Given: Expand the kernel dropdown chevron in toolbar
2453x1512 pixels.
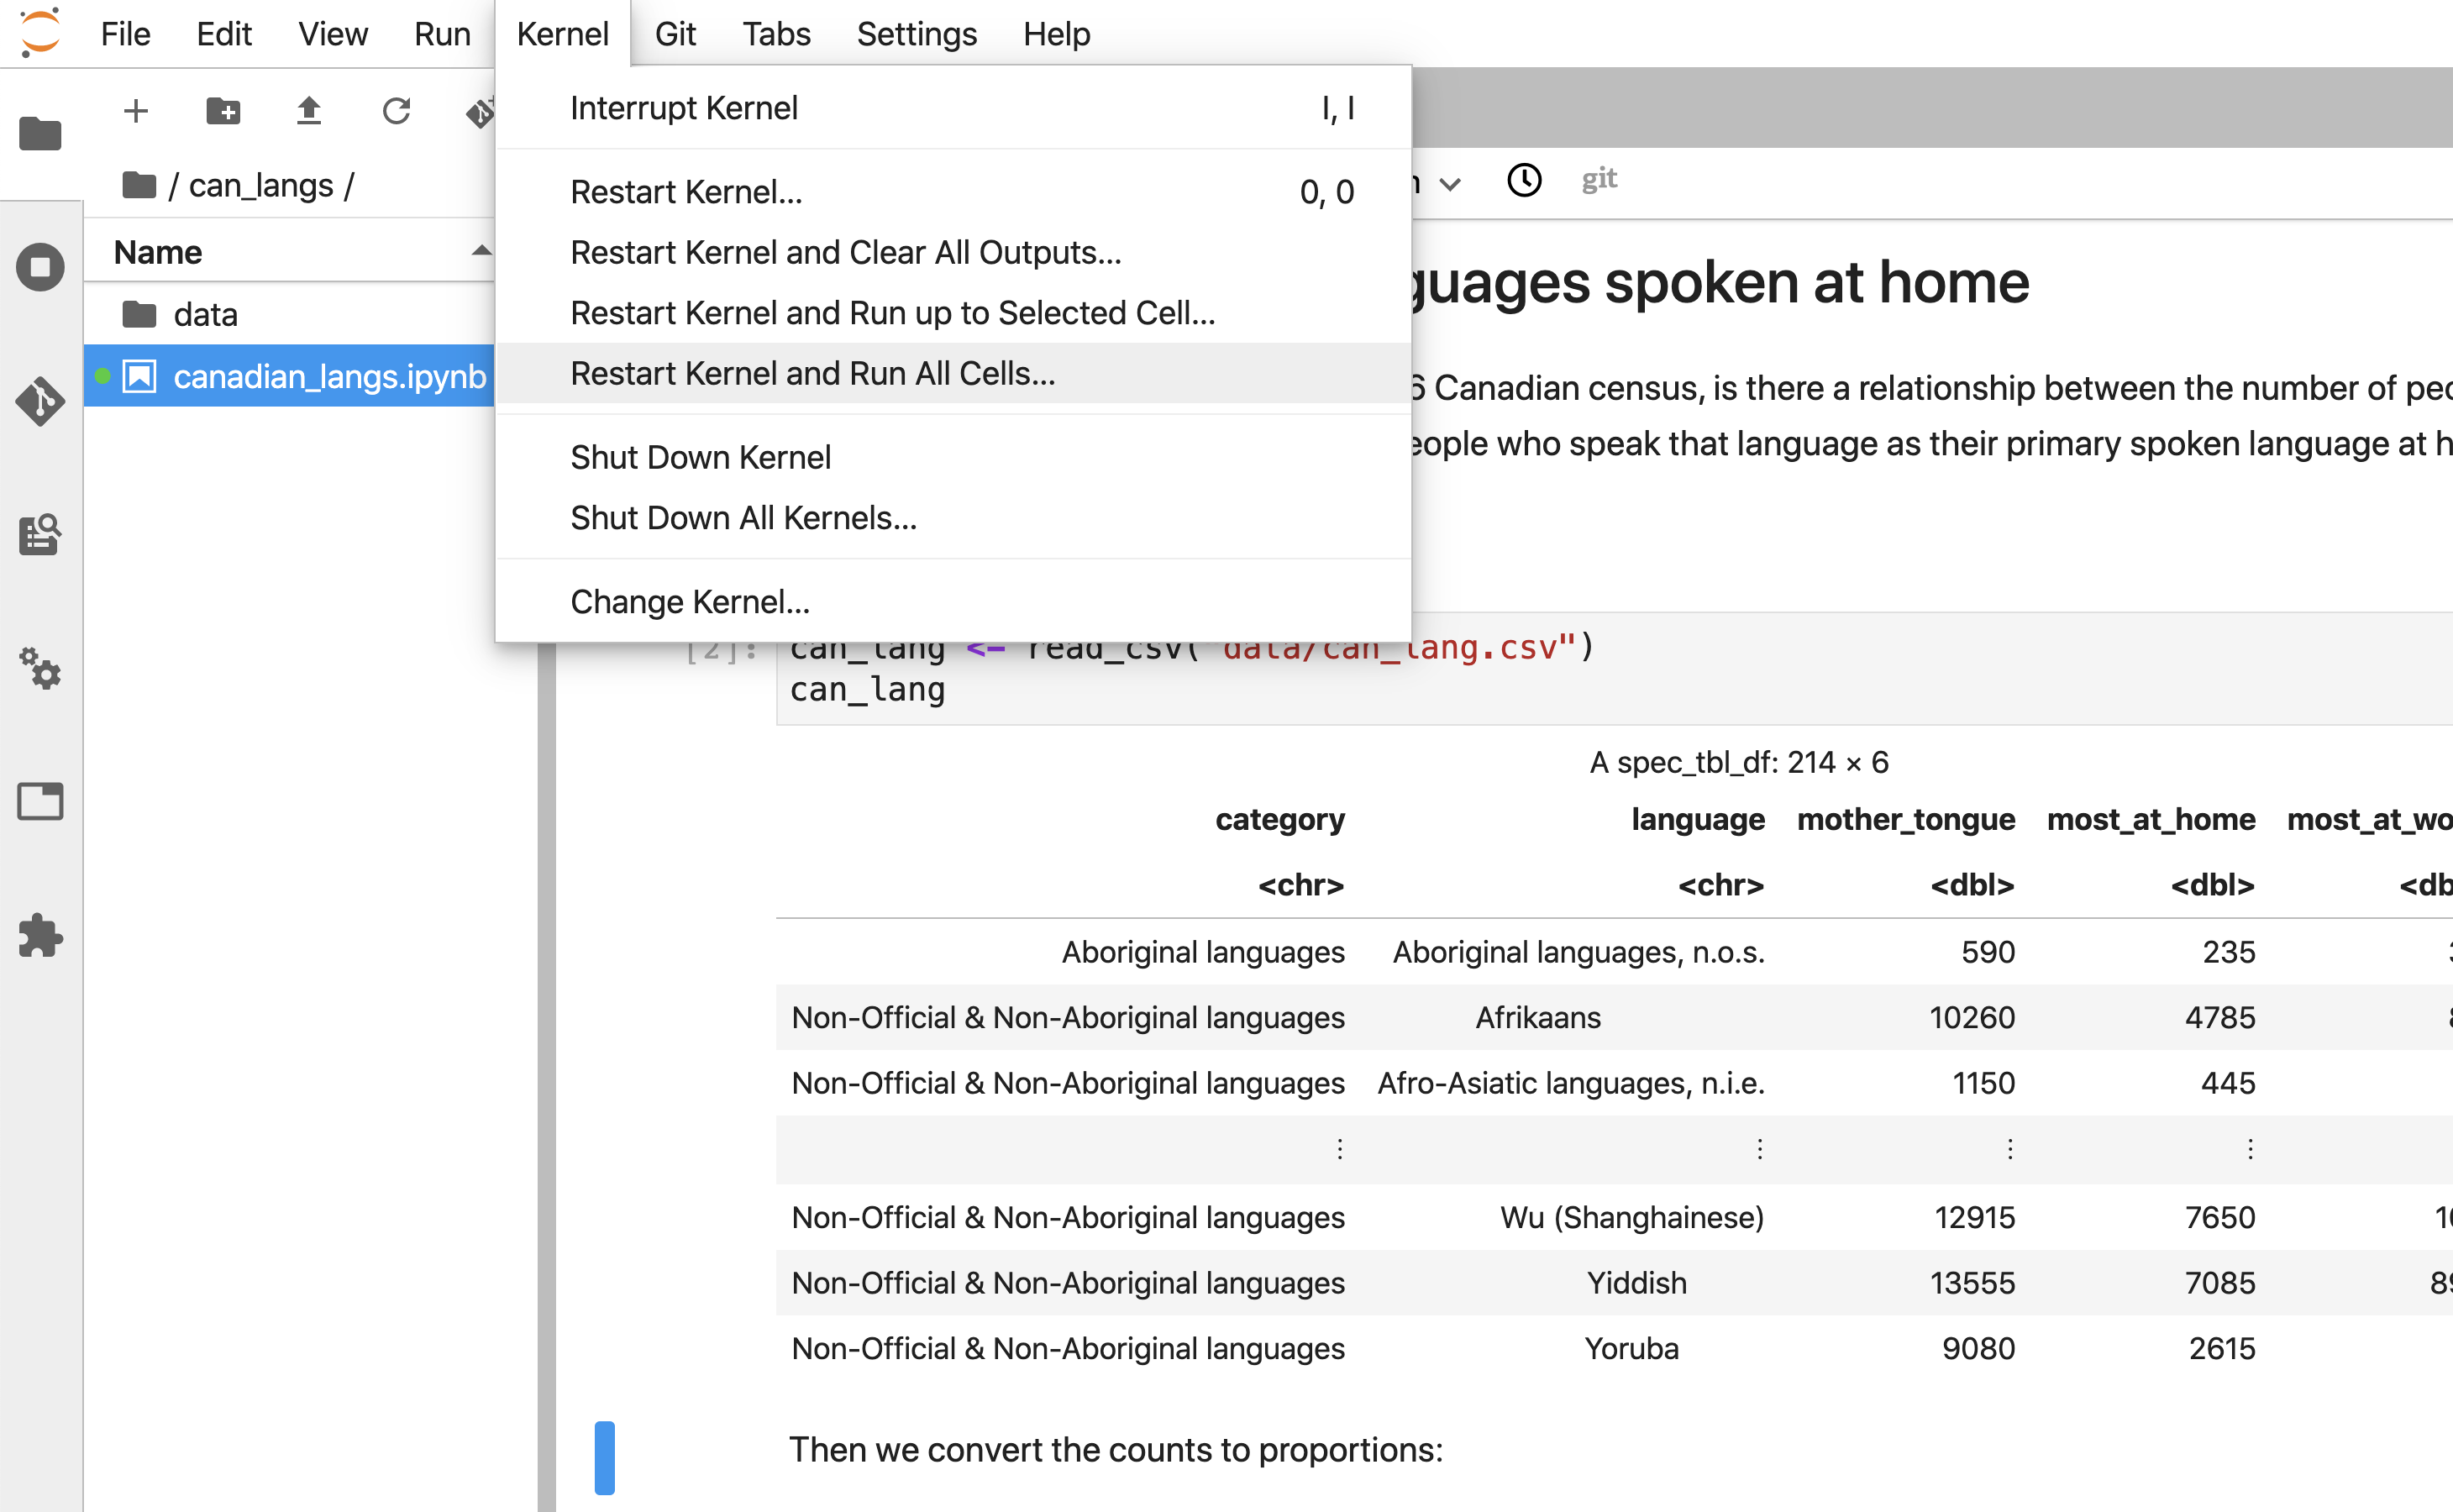Looking at the screenshot, I should 1450,184.
